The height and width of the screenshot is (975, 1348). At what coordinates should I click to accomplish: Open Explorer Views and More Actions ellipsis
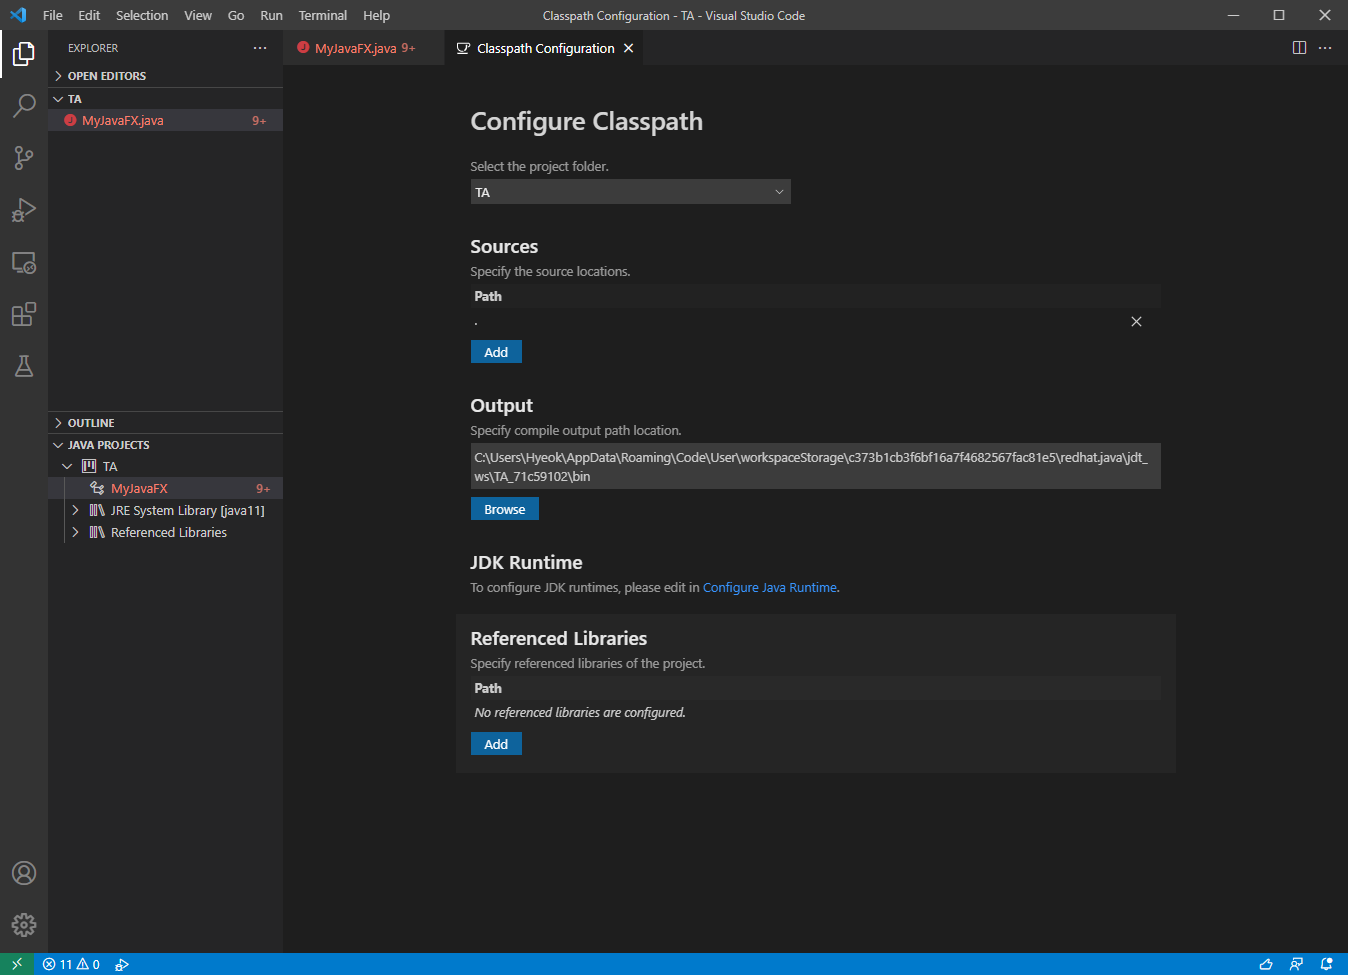pos(260,48)
